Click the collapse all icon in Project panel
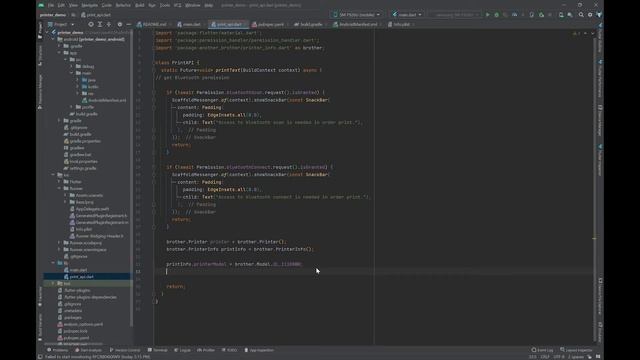Viewport: 640px width, 360px height. point(109,24)
